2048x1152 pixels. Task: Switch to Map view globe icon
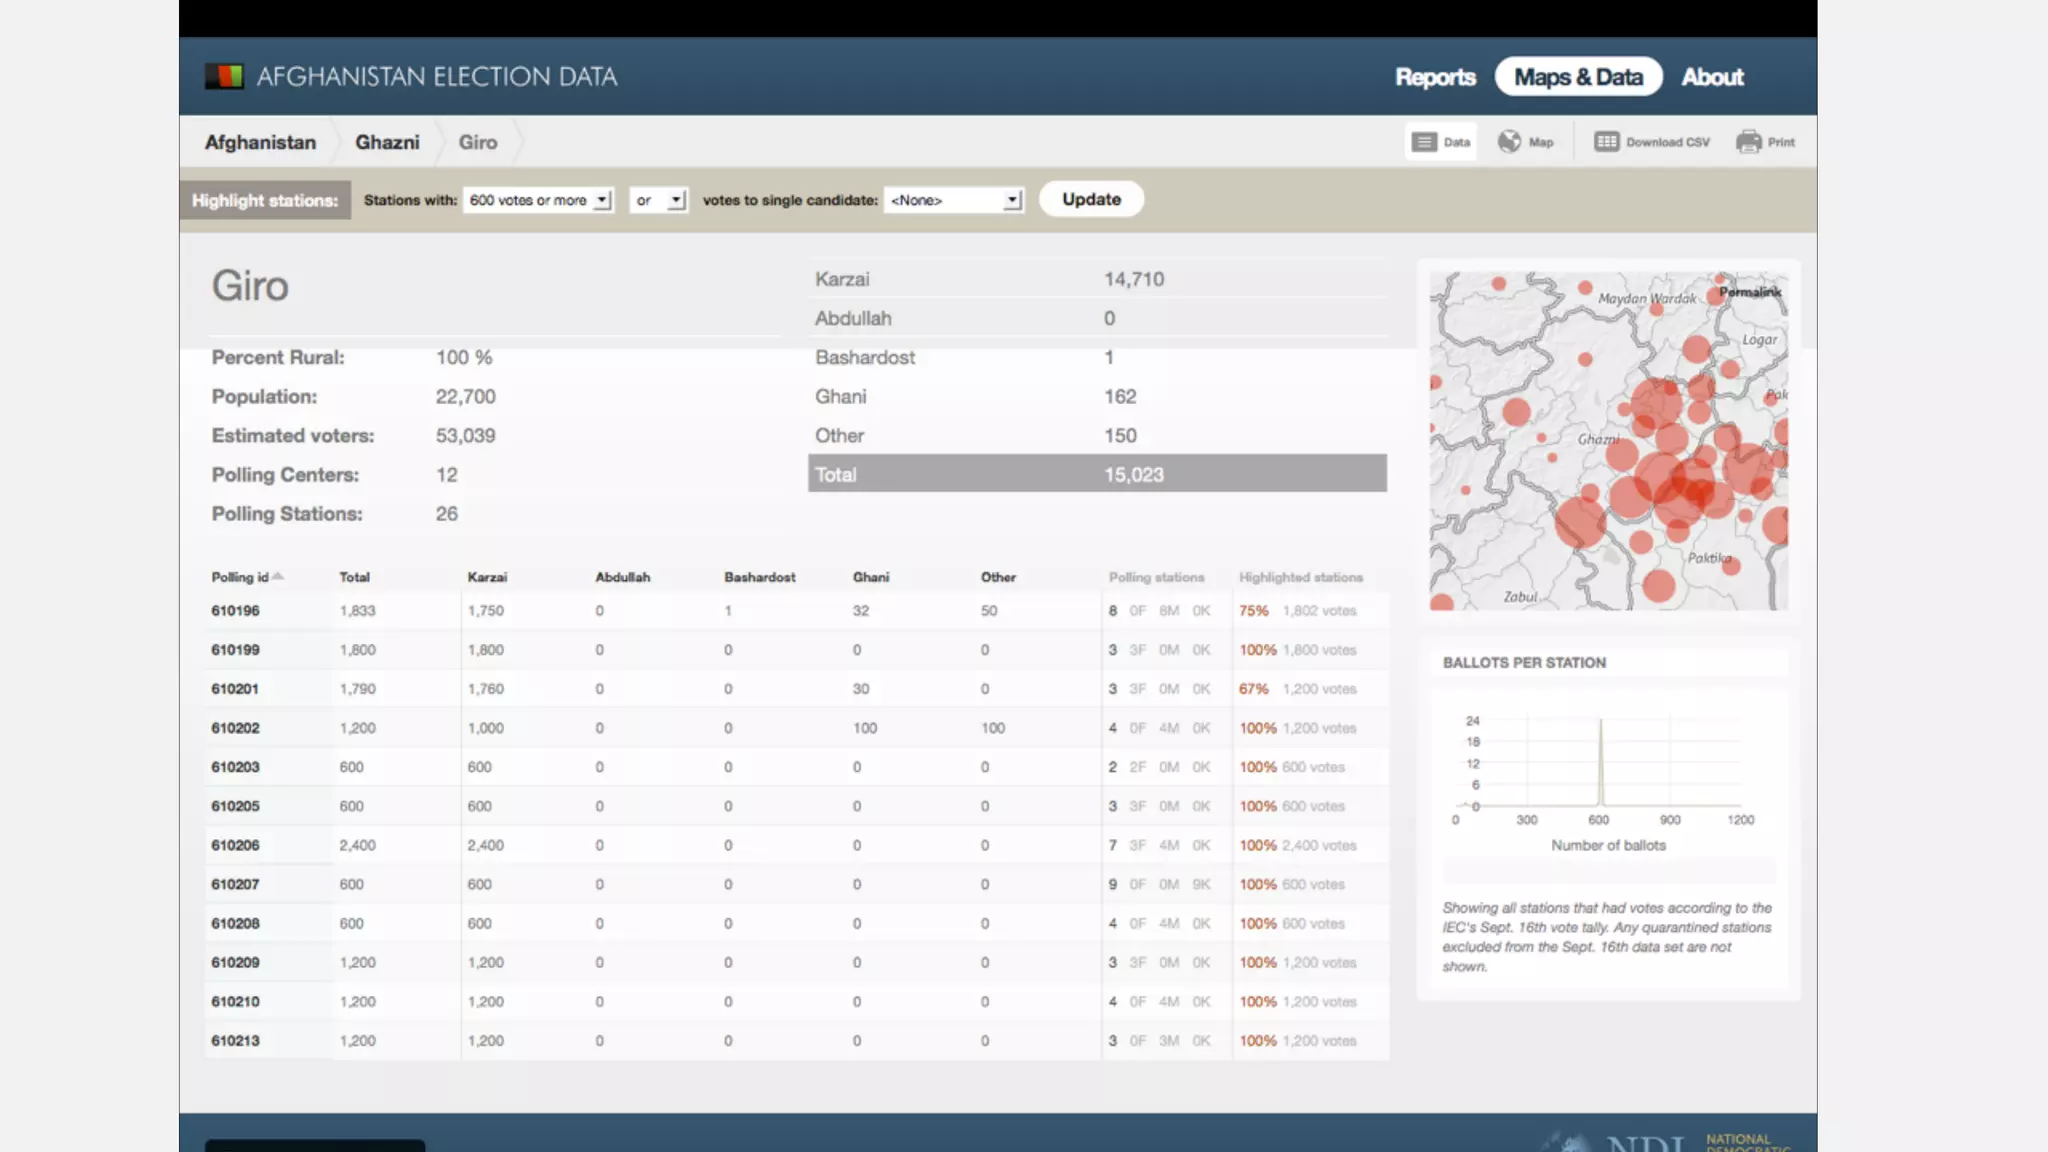coord(1509,142)
